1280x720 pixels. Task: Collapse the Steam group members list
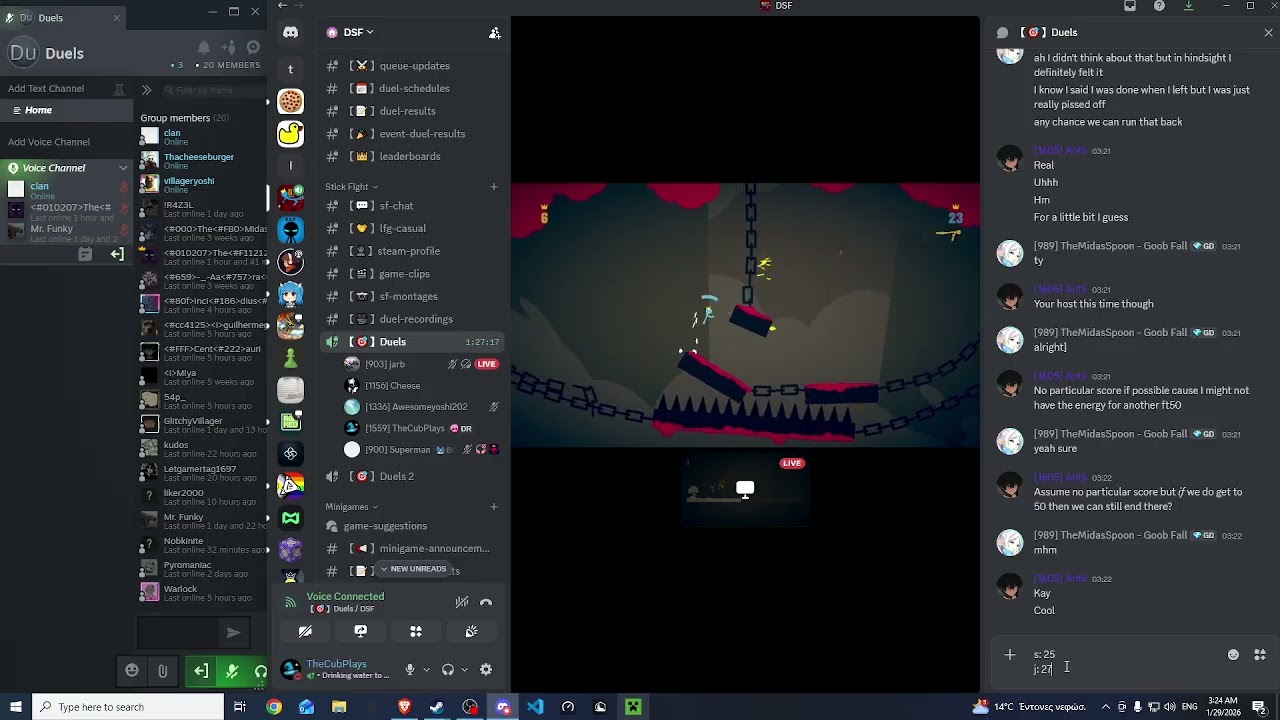146,90
